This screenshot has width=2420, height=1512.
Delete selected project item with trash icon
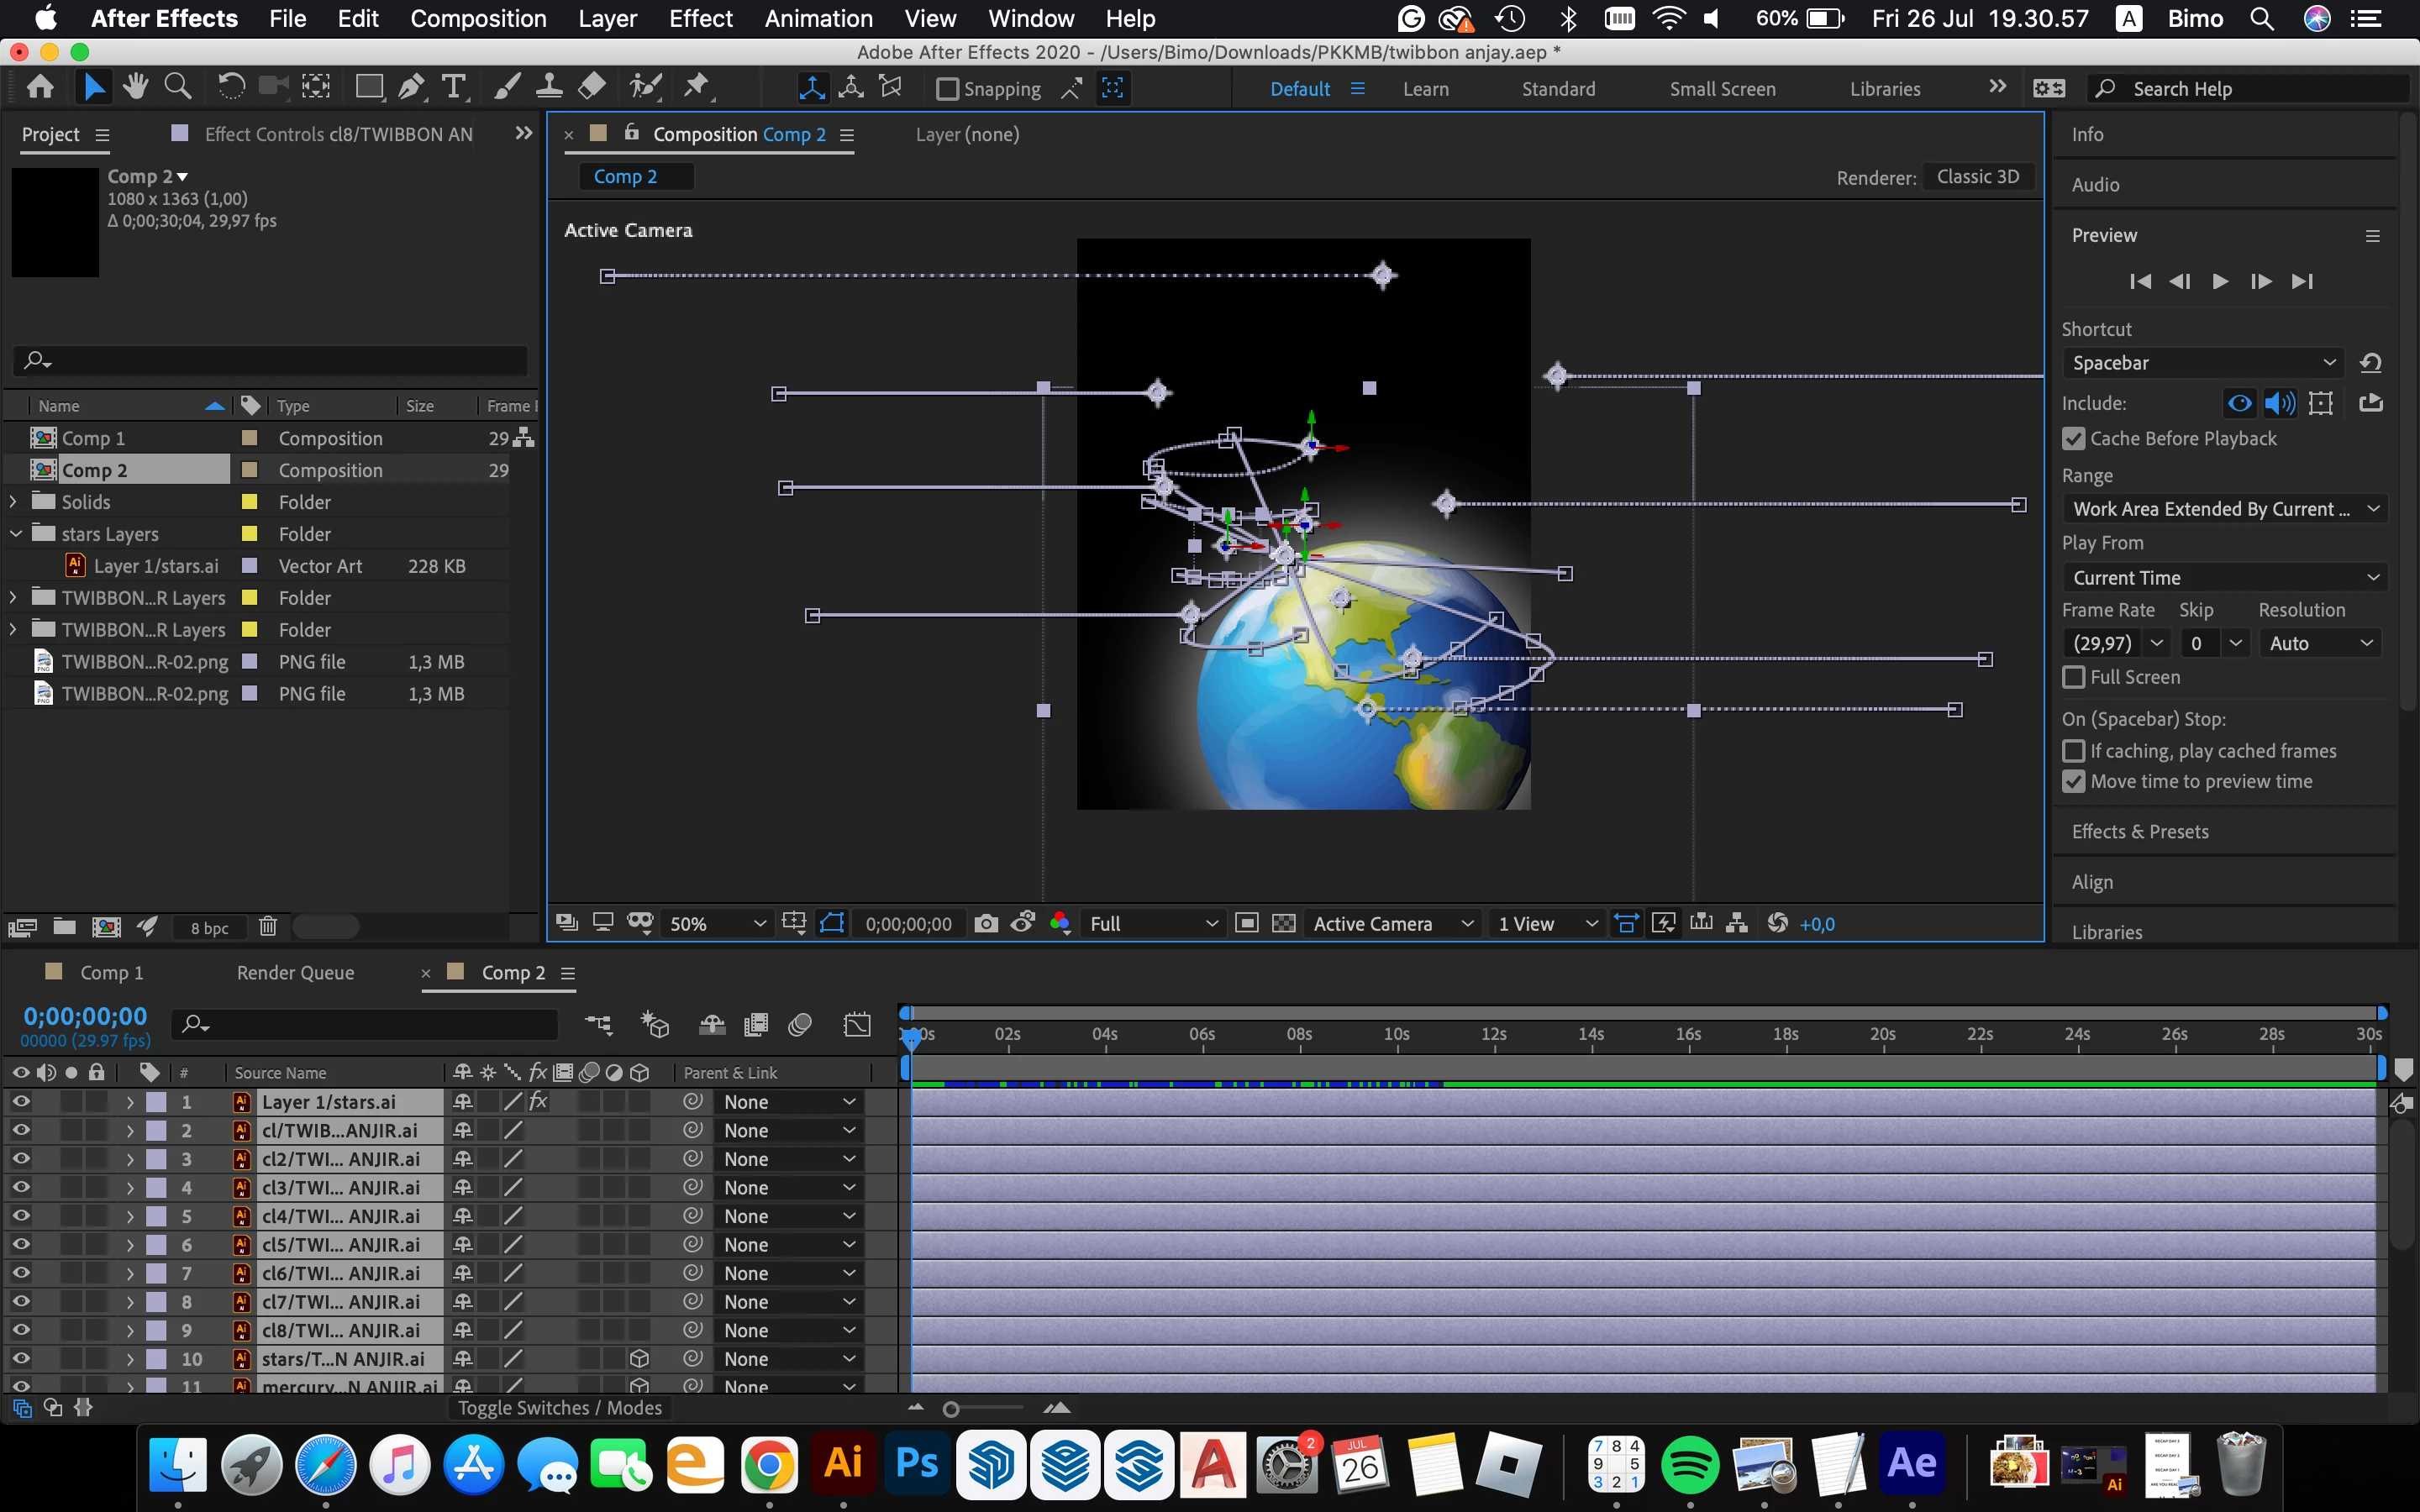coord(267,927)
